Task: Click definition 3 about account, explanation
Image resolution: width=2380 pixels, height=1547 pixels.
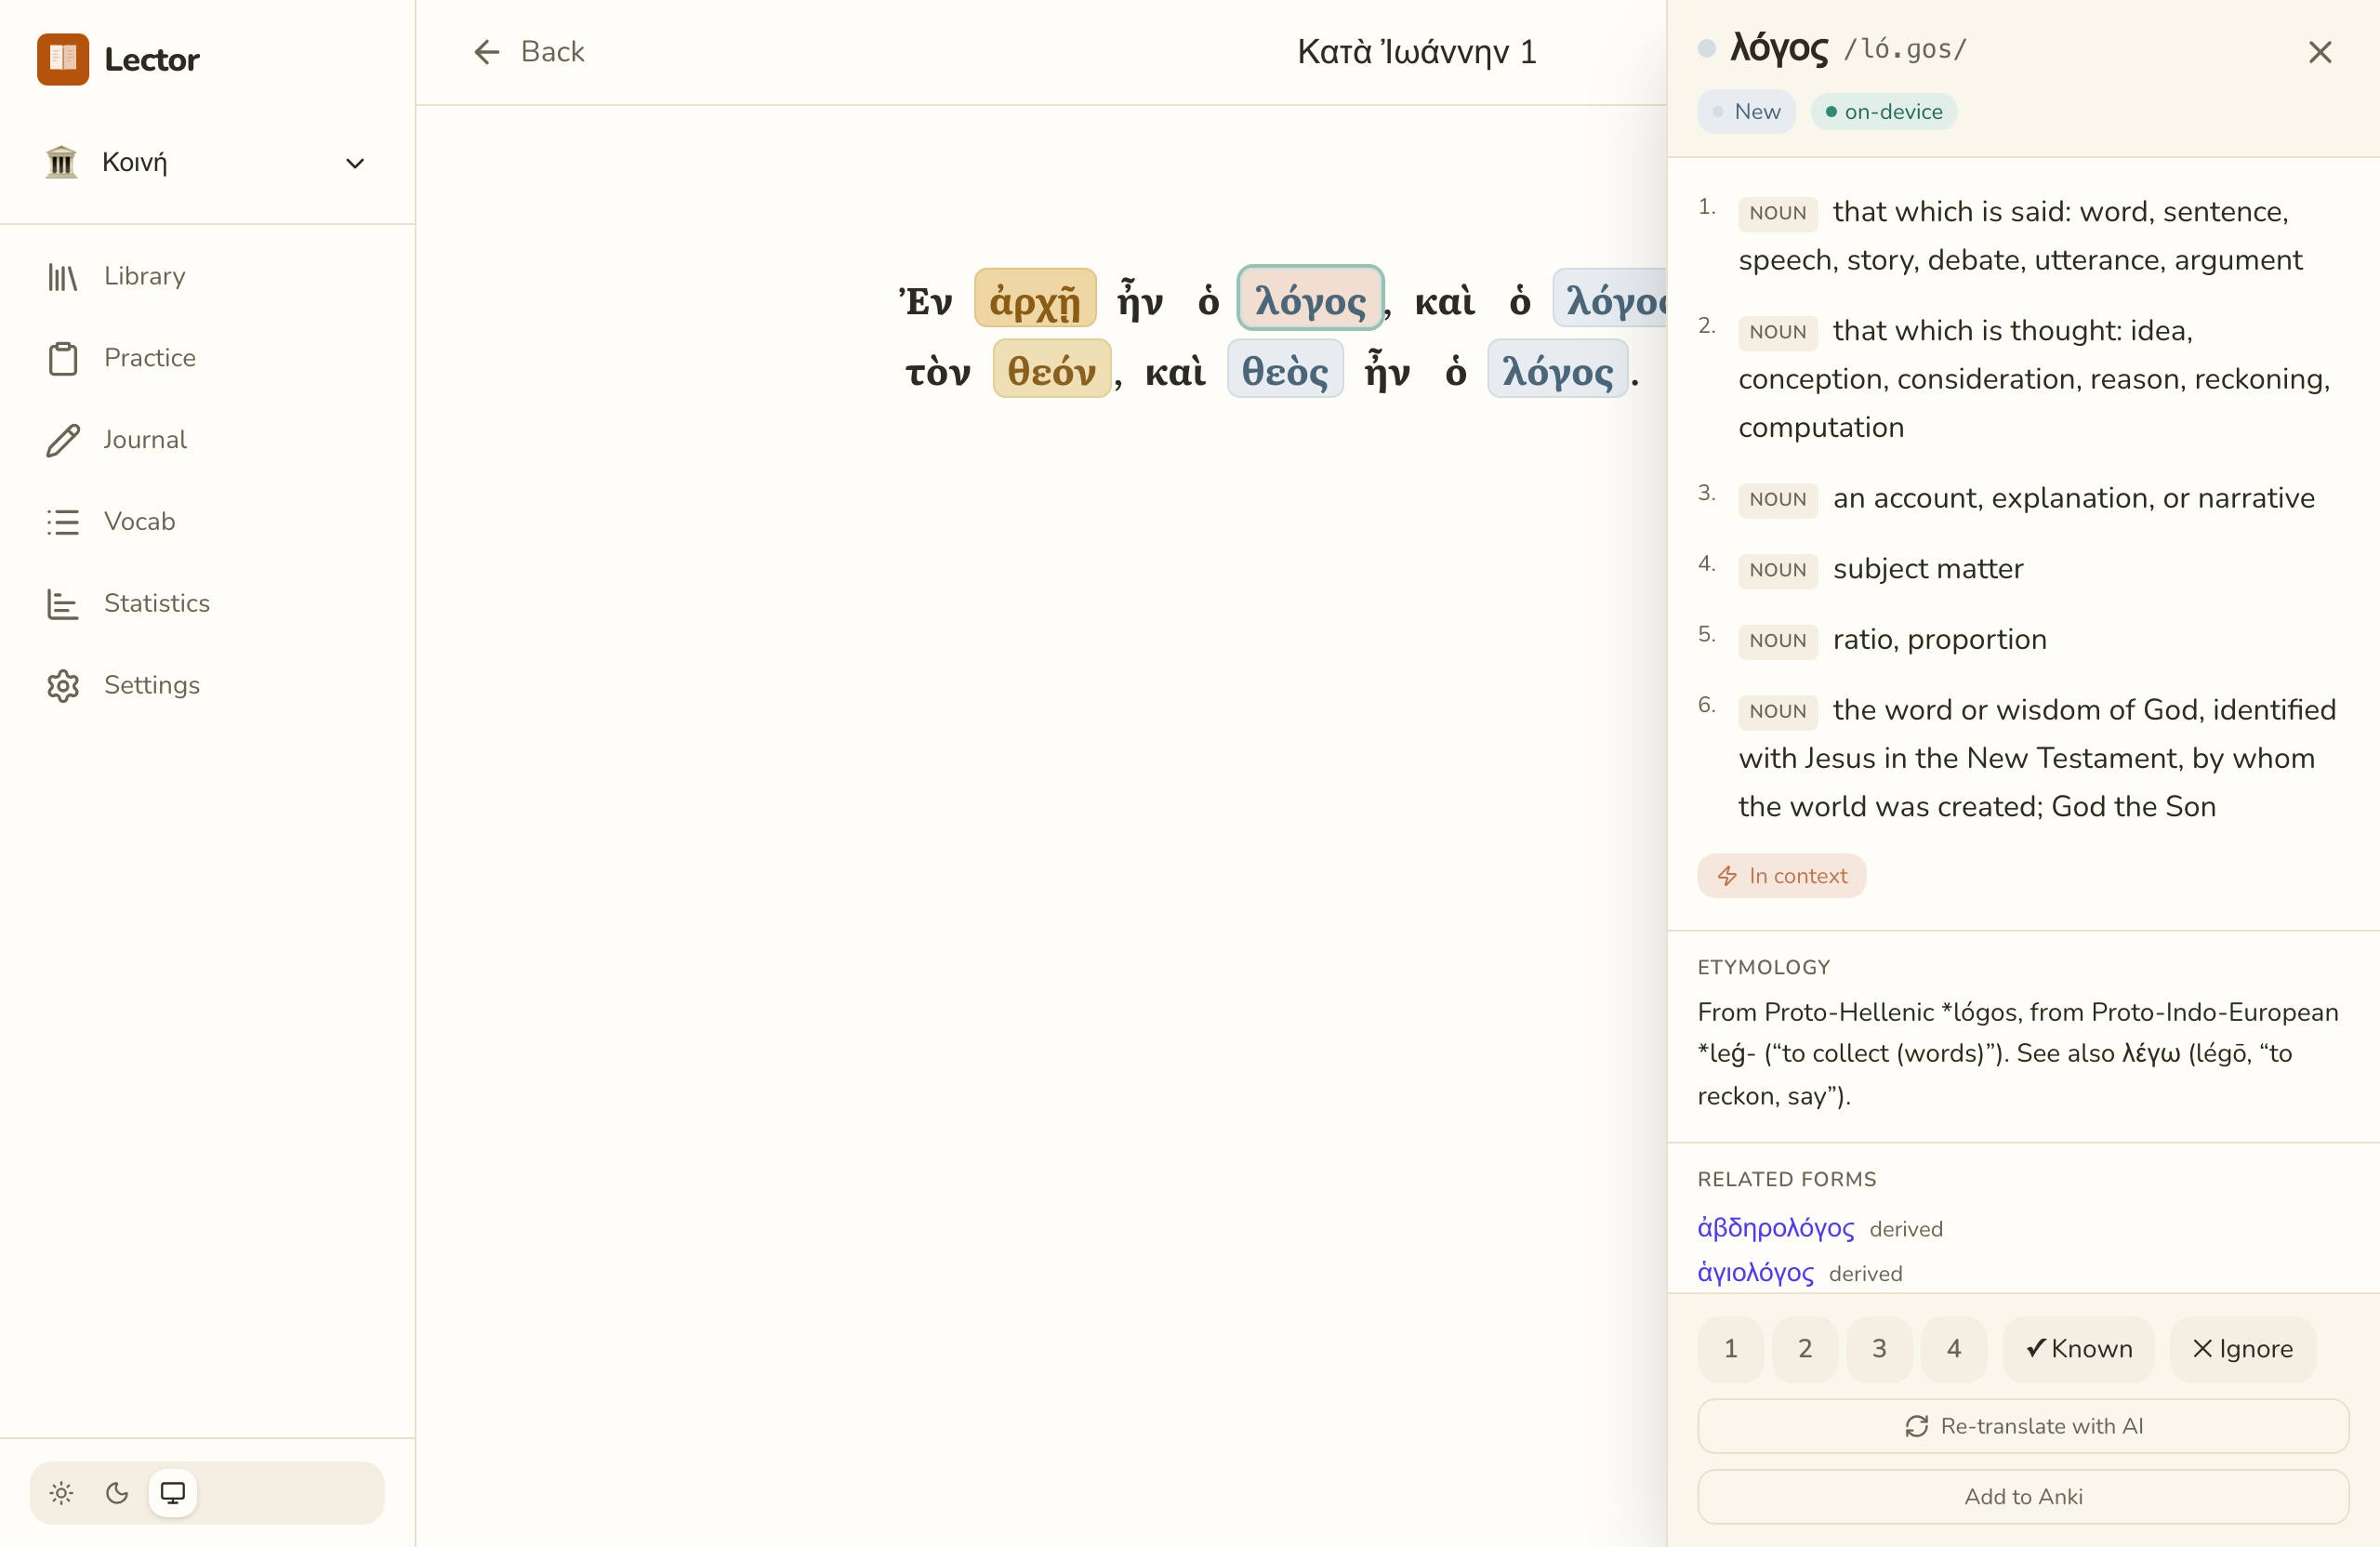Action: click(2074, 498)
